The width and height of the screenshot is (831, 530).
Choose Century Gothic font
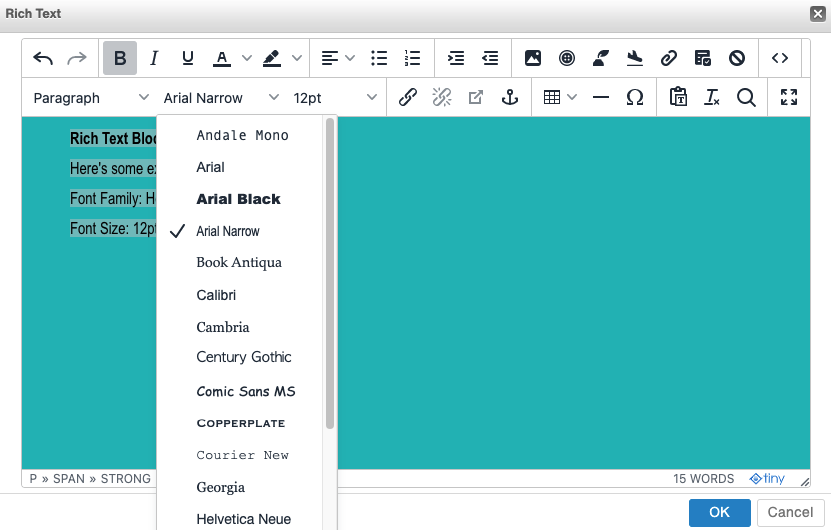[242, 357]
